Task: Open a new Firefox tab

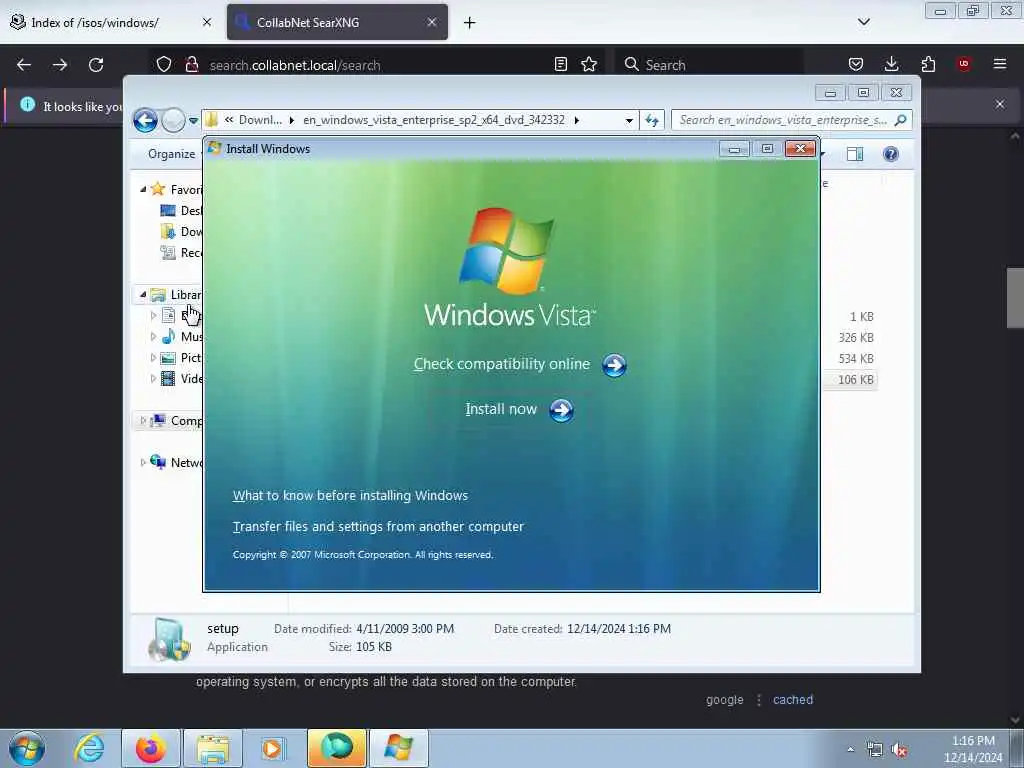Action: coord(470,23)
